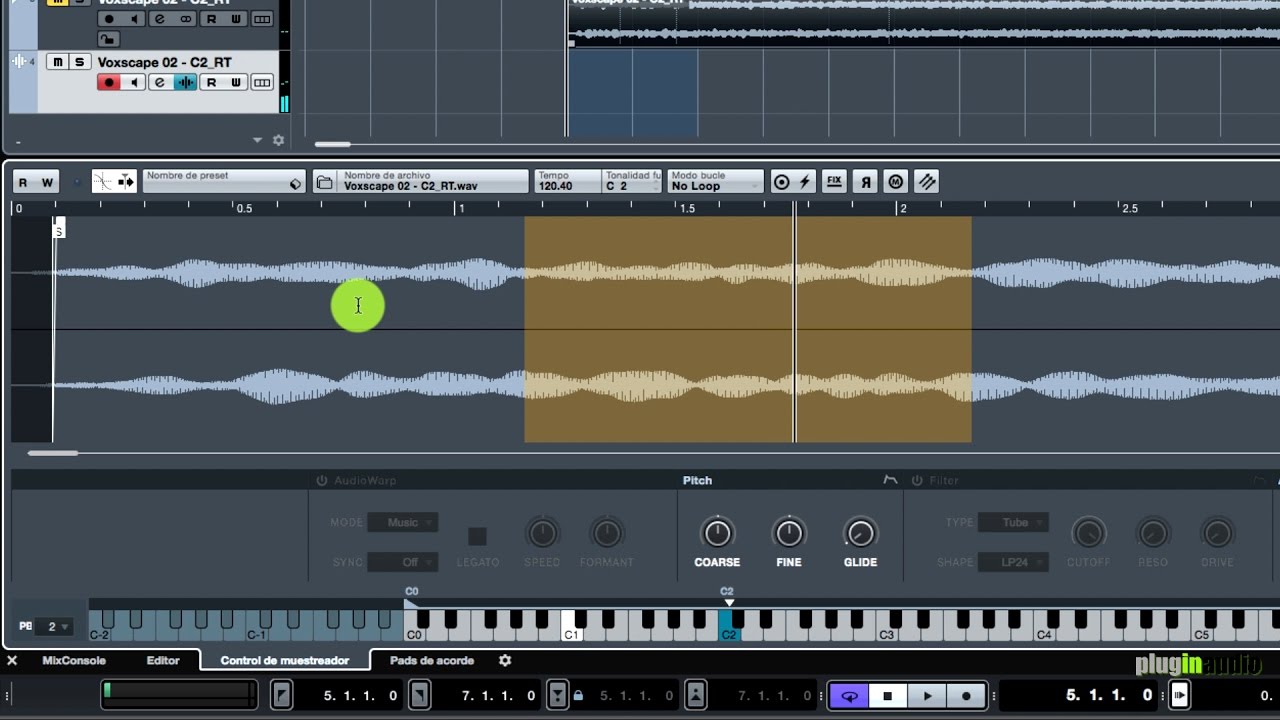Toggle reverse sample playback icon
Viewport: 1280px width, 720px height.
click(x=866, y=182)
